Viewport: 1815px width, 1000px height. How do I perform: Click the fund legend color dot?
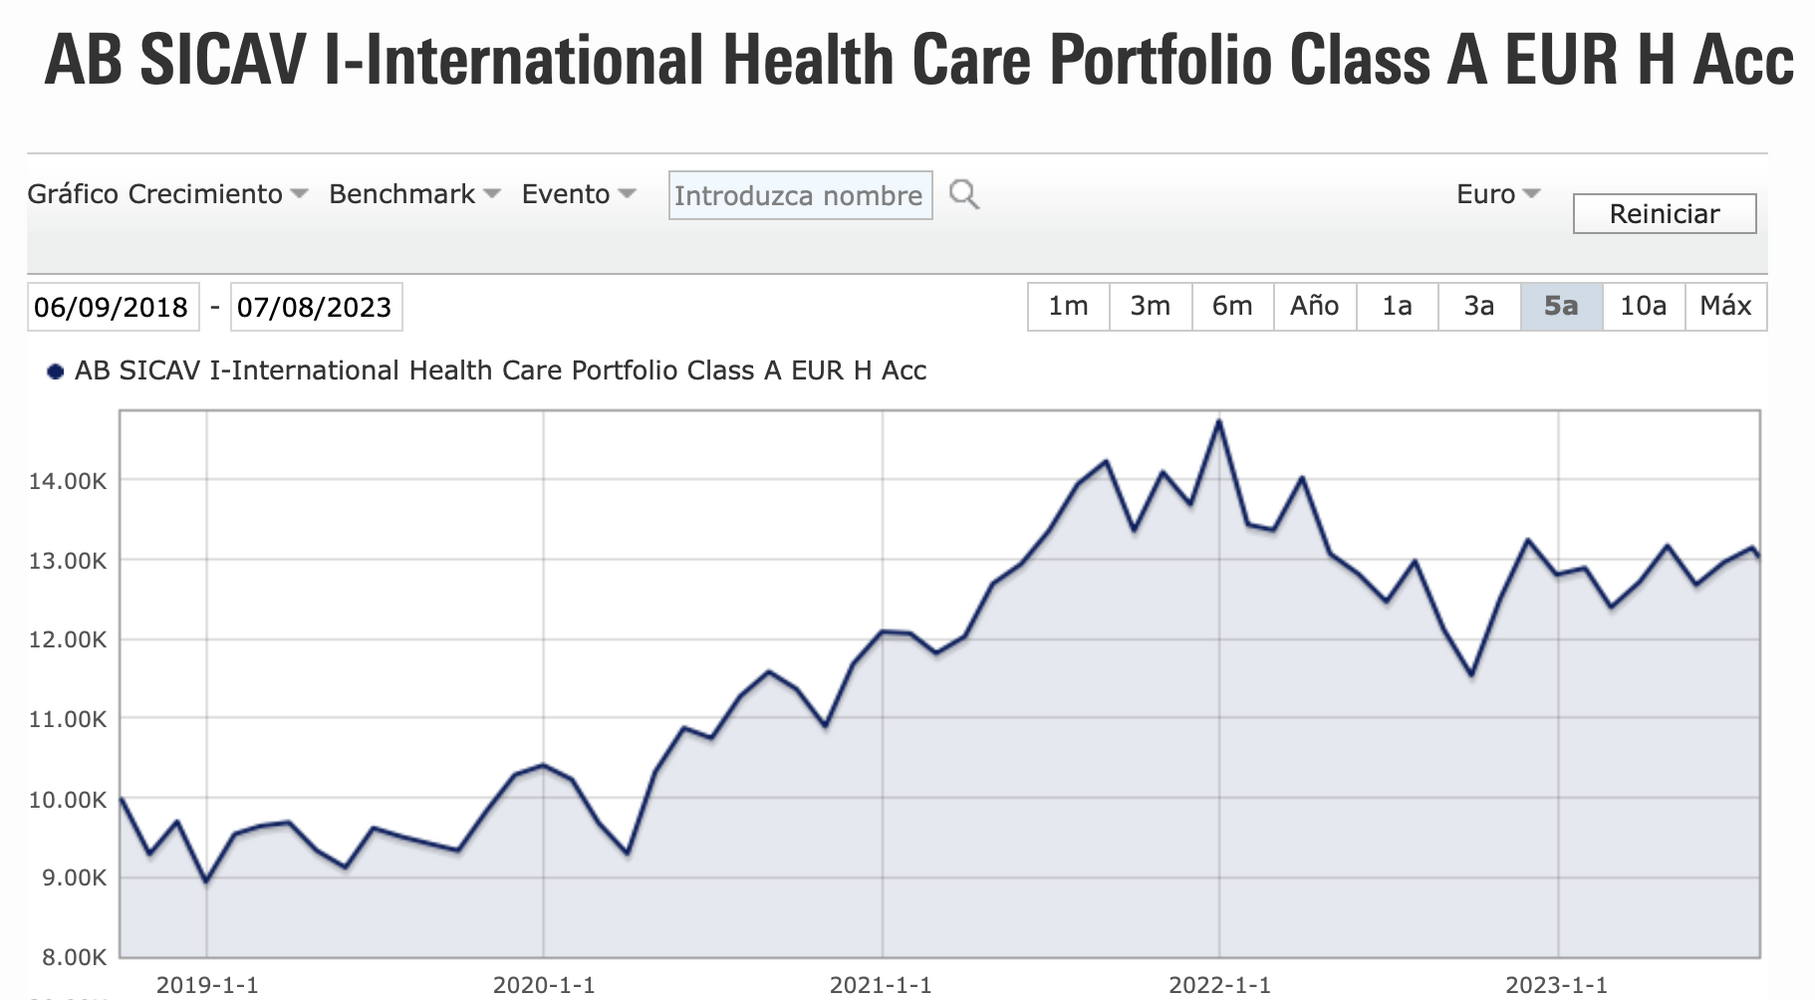(x=56, y=372)
